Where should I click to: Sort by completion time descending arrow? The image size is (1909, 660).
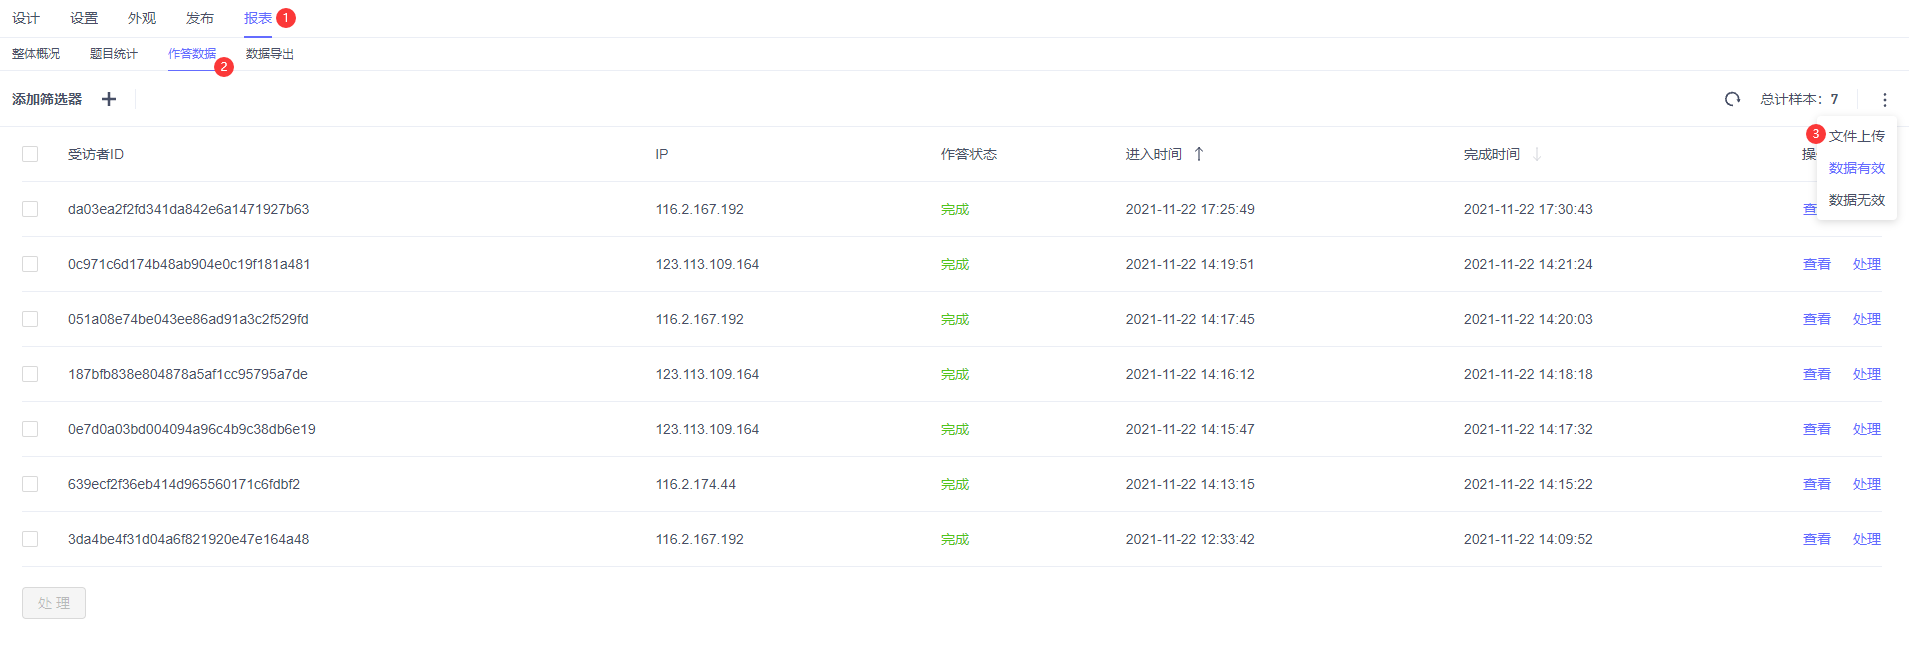point(1537,154)
